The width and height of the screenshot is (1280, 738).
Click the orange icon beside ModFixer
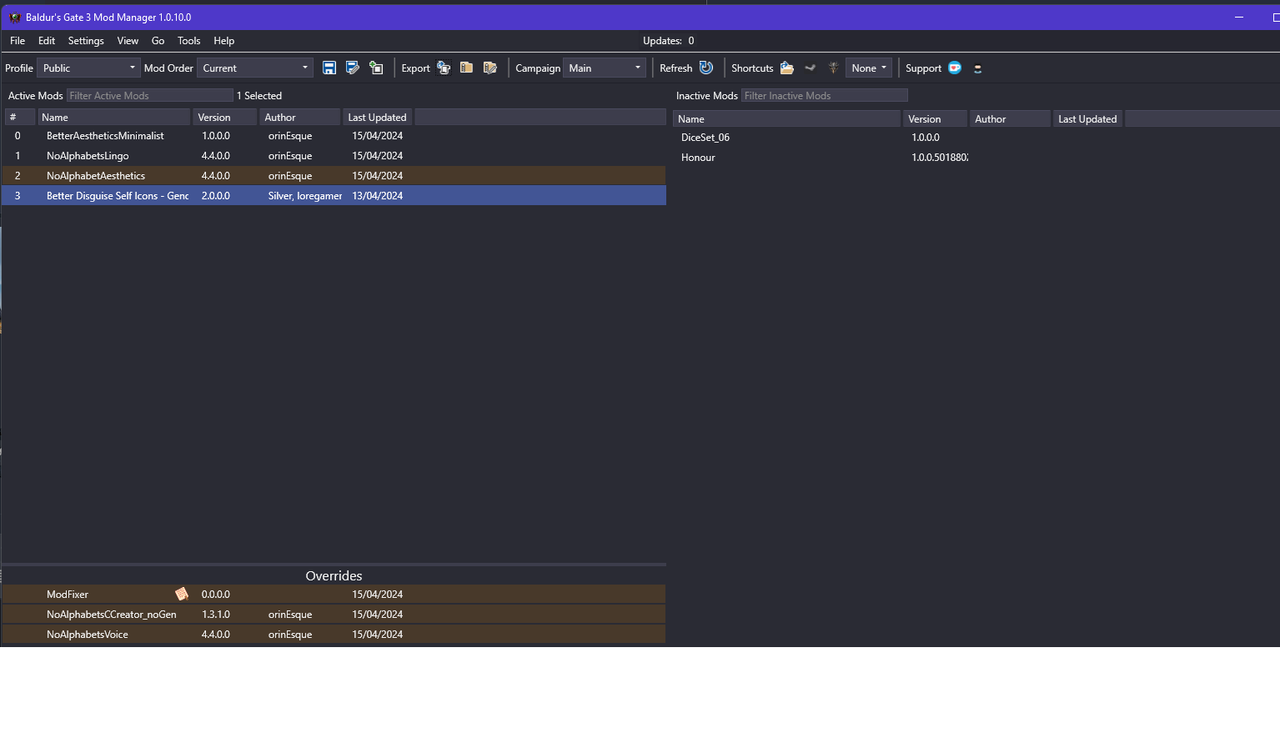coord(181,594)
